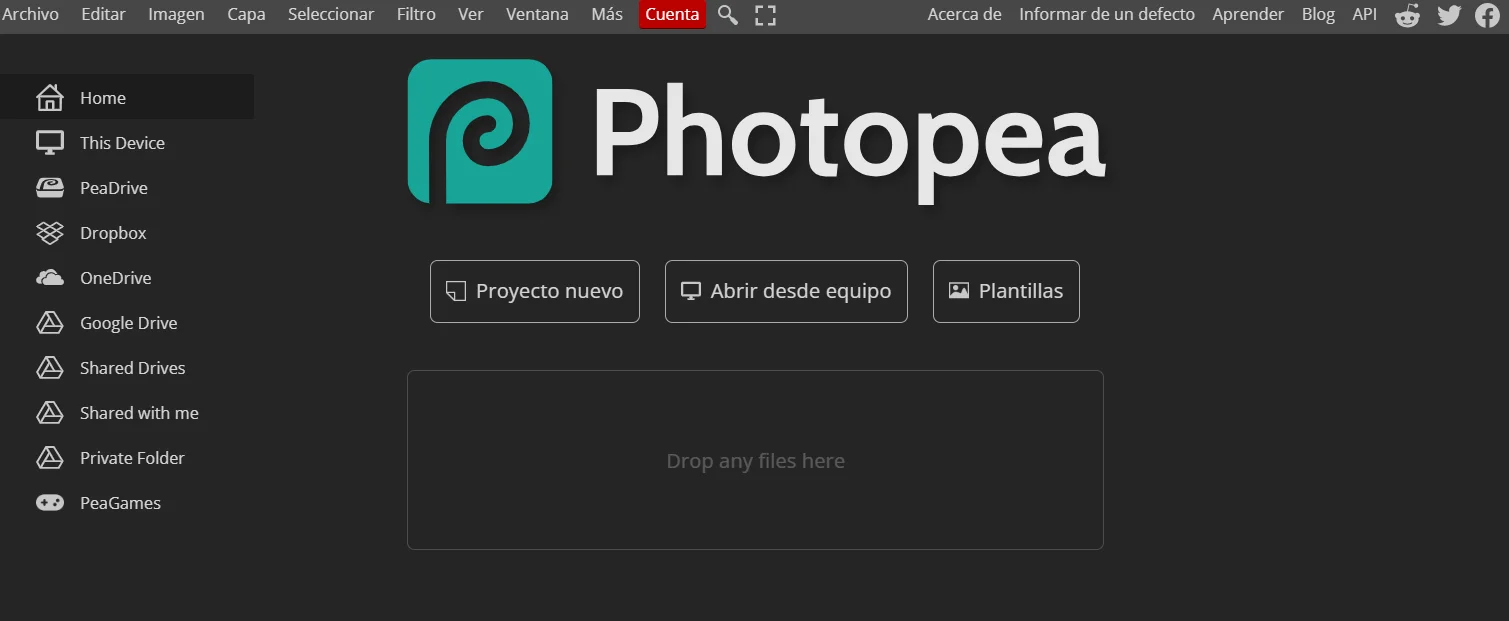Open the Facebook icon link
The width and height of the screenshot is (1509, 621).
coord(1487,15)
